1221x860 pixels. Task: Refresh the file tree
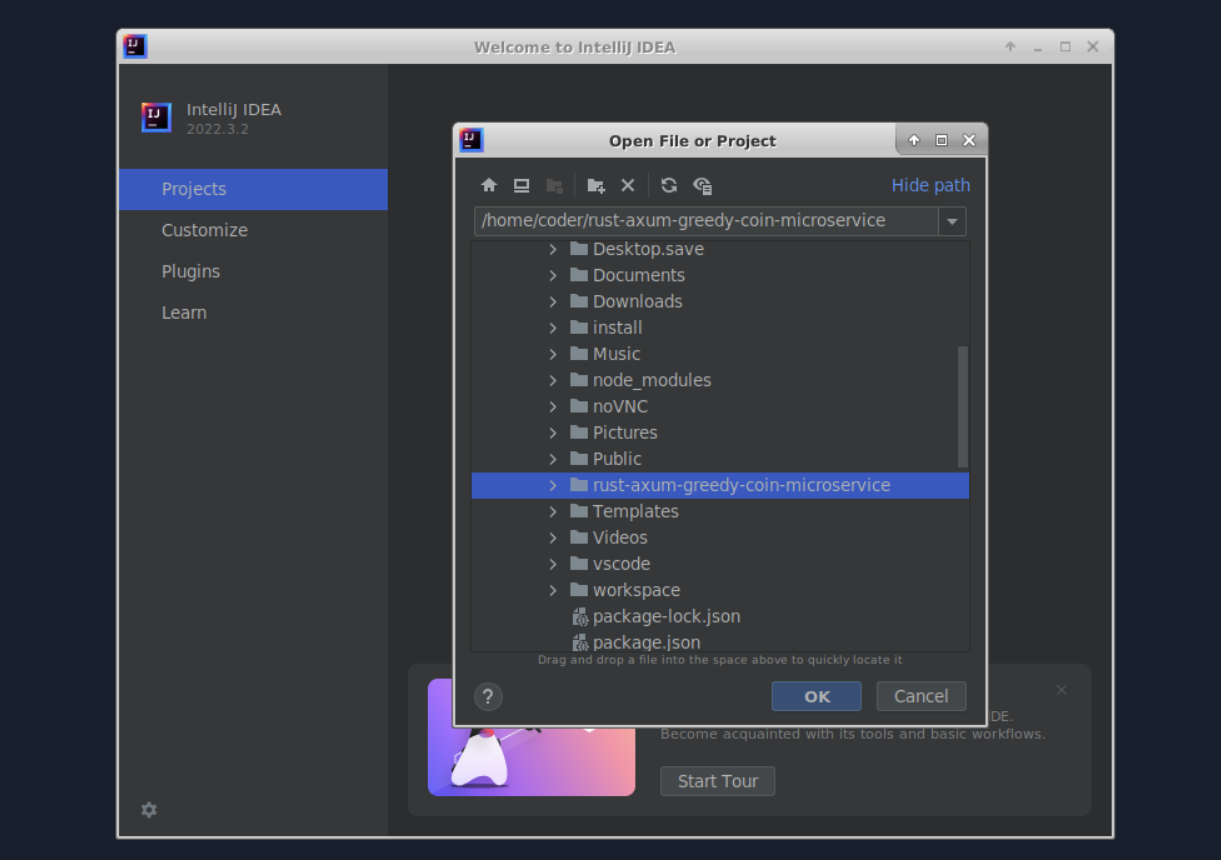pos(669,185)
